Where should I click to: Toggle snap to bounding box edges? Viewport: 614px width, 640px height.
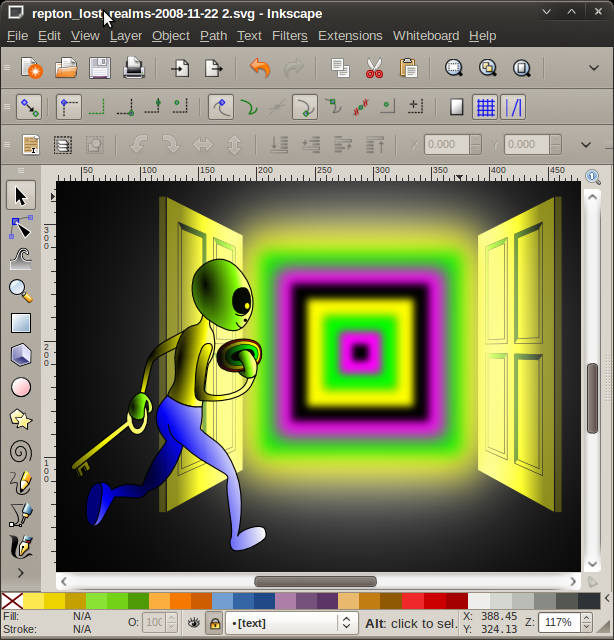tap(97, 107)
